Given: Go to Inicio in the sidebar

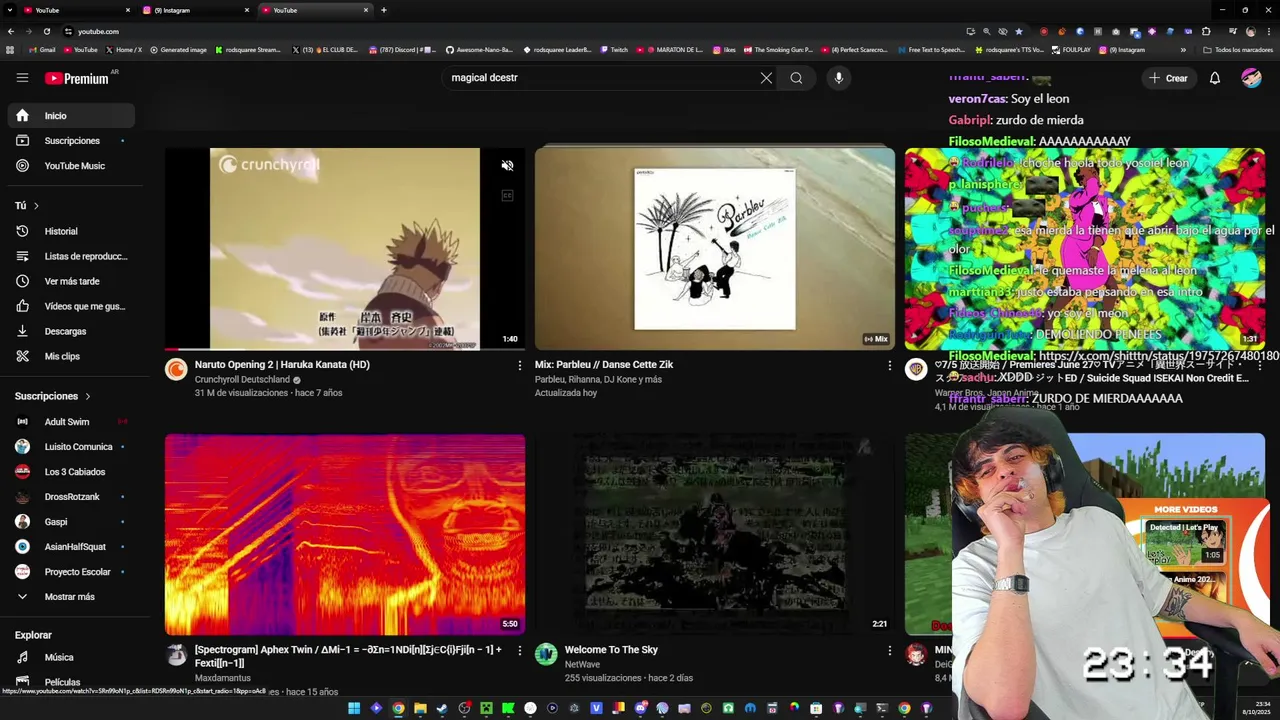Looking at the screenshot, I should (71, 116).
